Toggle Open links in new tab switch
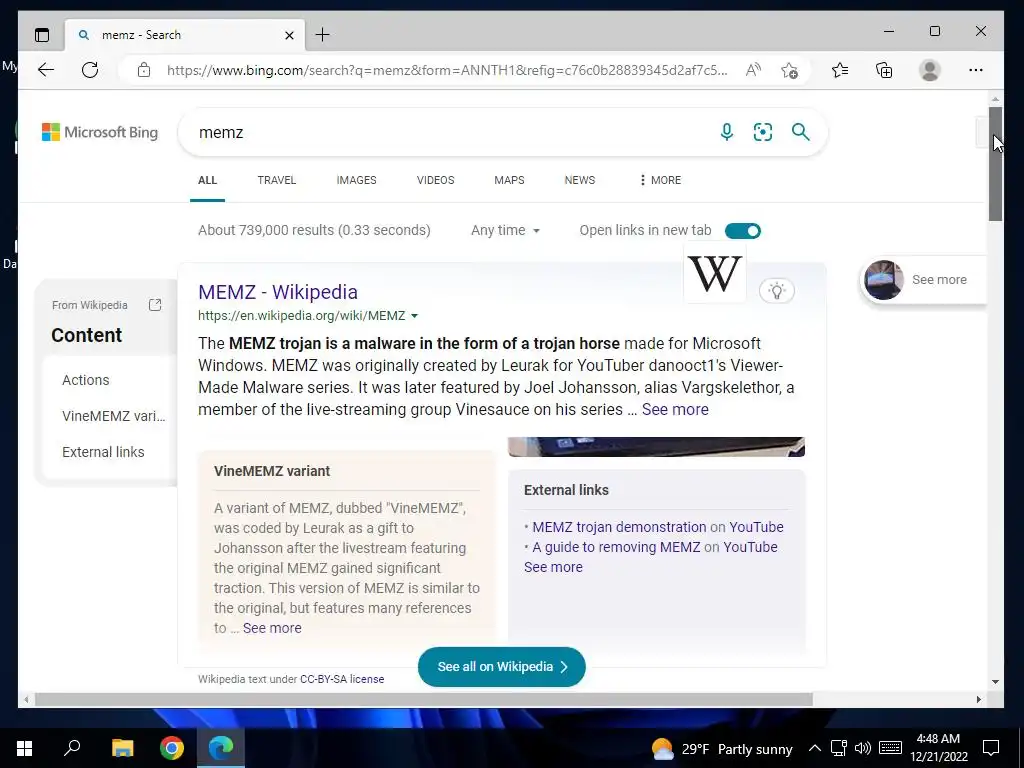This screenshot has width=1024, height=768. pos(743,231)
